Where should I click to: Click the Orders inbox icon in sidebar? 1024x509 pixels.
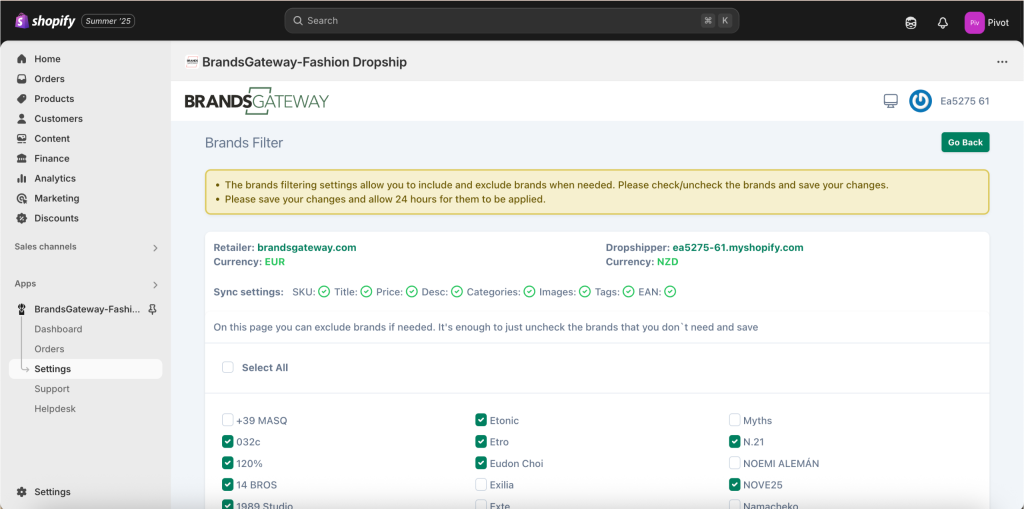(22, 79)
